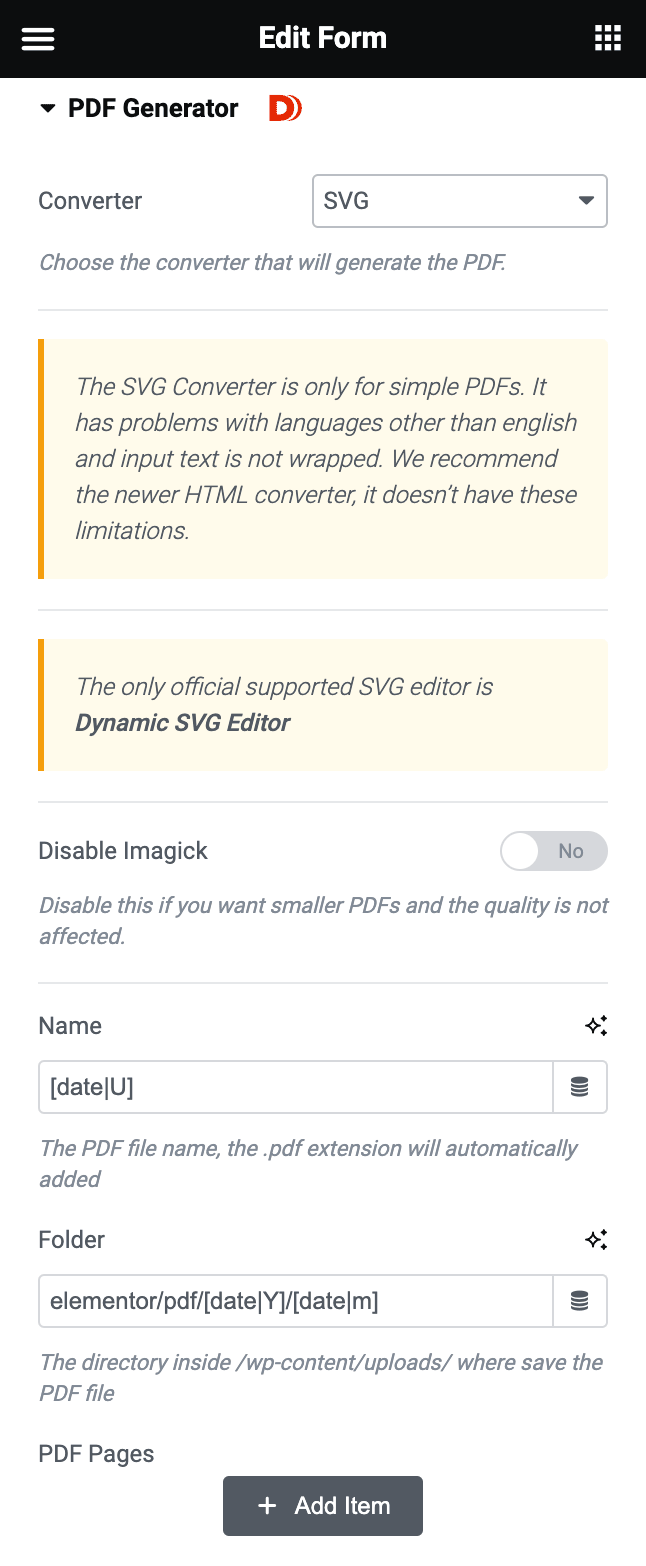Open AI assistance for the Folder field
The image size is (646, 1566).
(x=596, y=1239)
